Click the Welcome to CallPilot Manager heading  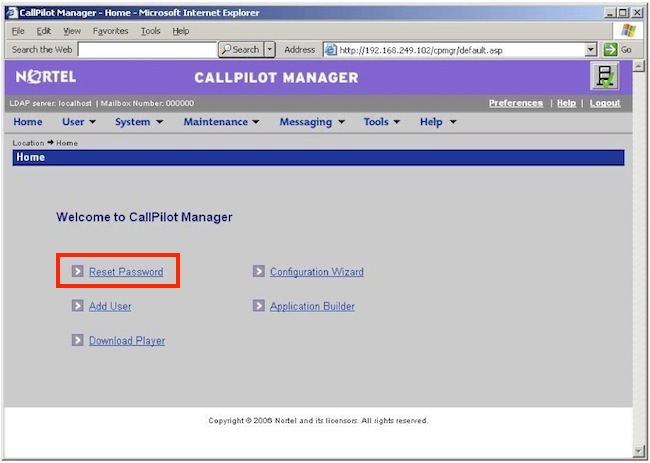144,217
